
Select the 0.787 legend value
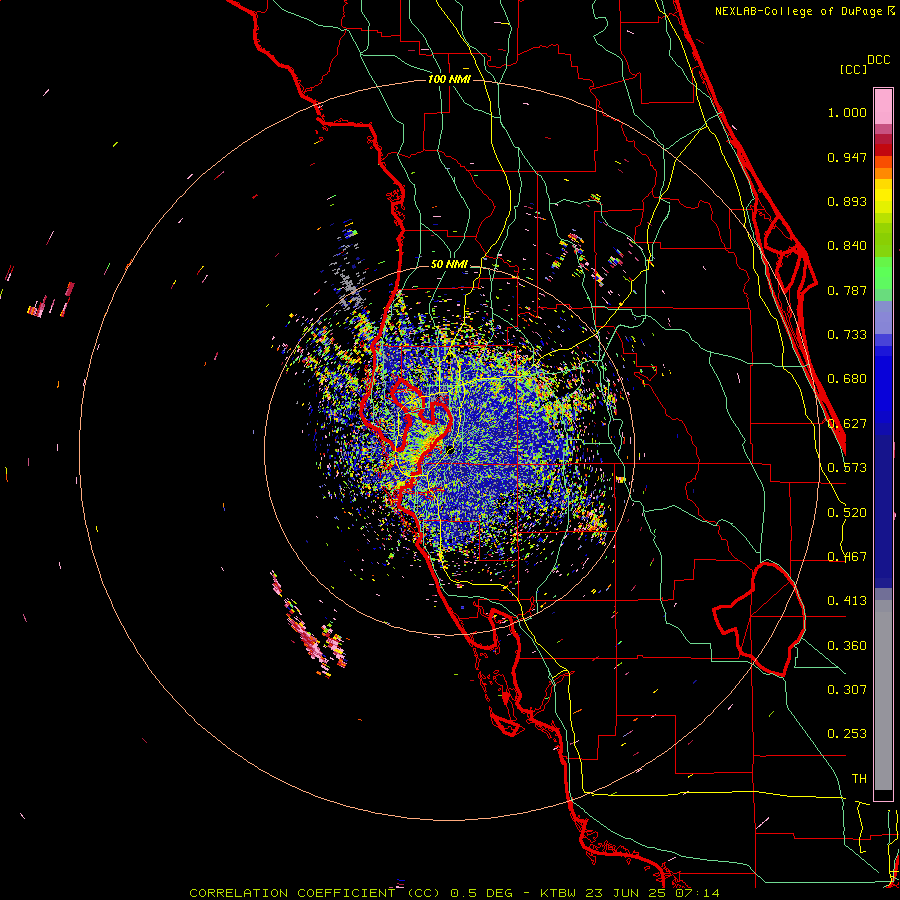click(x=847, y=290)
